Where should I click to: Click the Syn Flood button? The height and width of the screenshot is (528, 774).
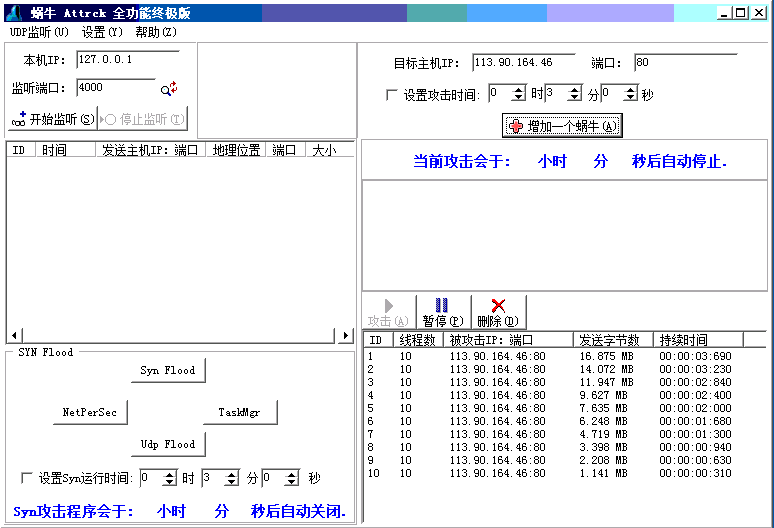(x=168, y=370)
